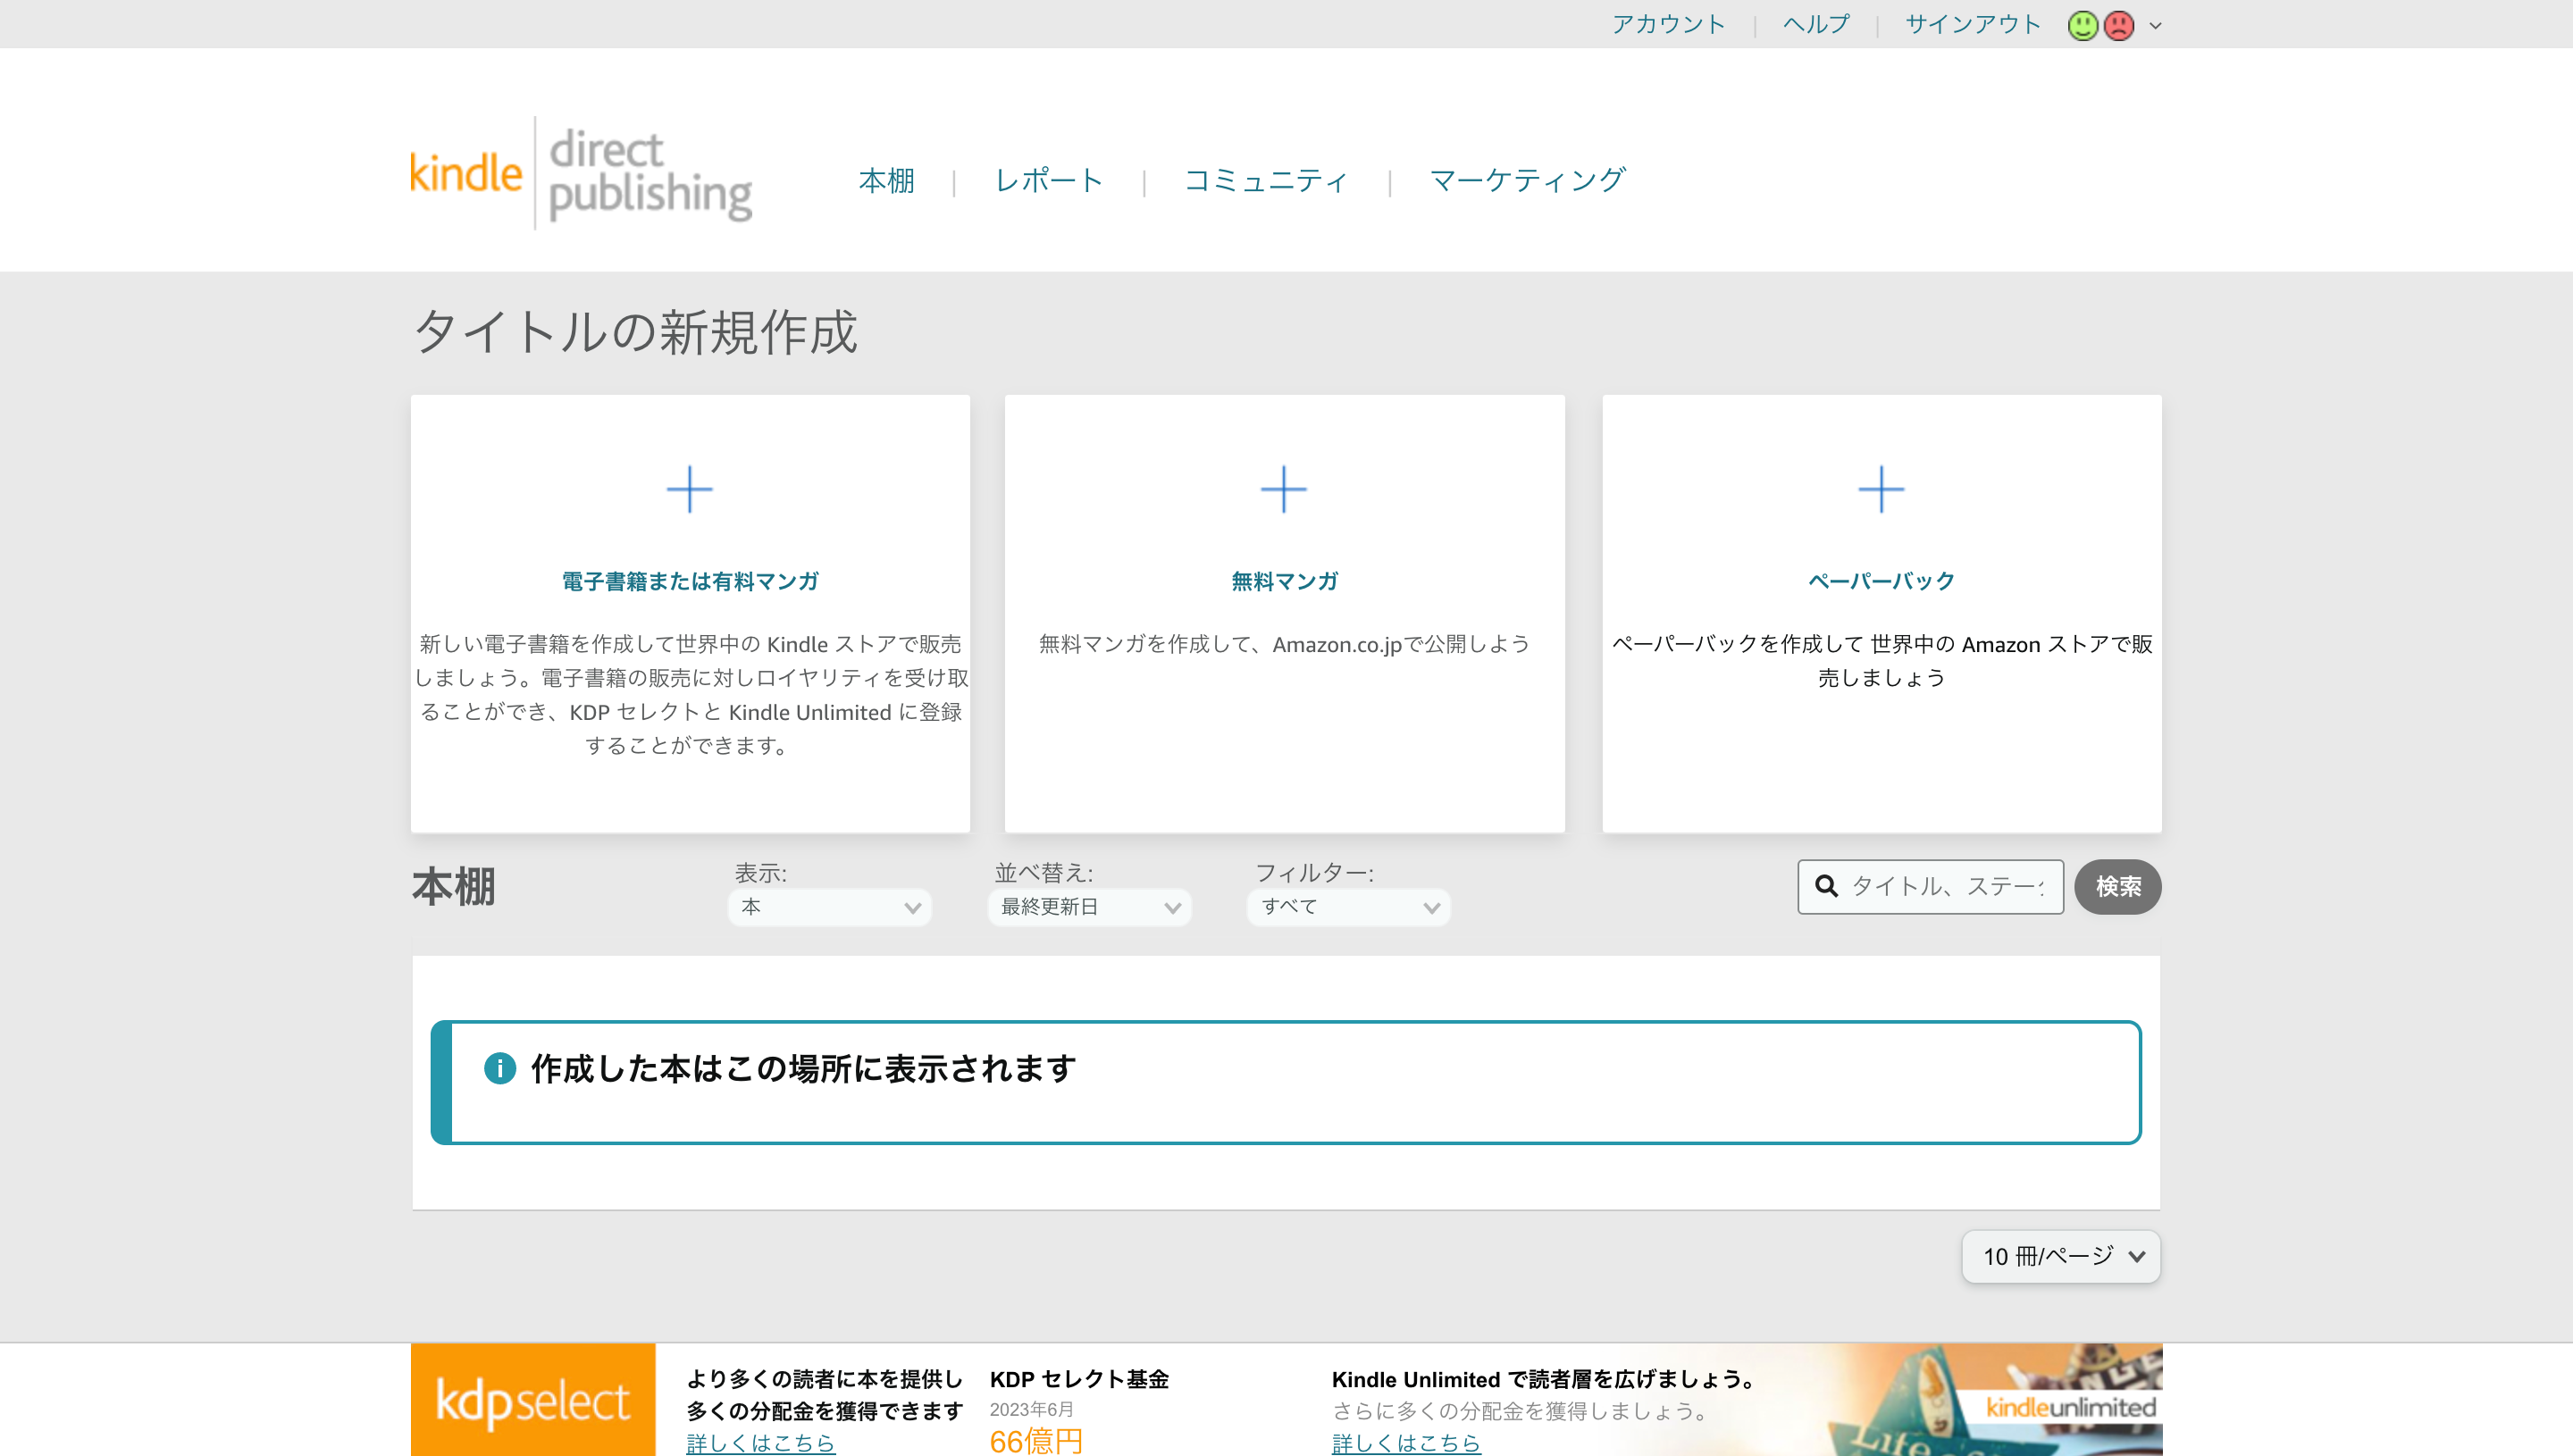Click the 無料マンガ title link
This screenshot has height=1456, width=2573.
[x=1284, y=581]
